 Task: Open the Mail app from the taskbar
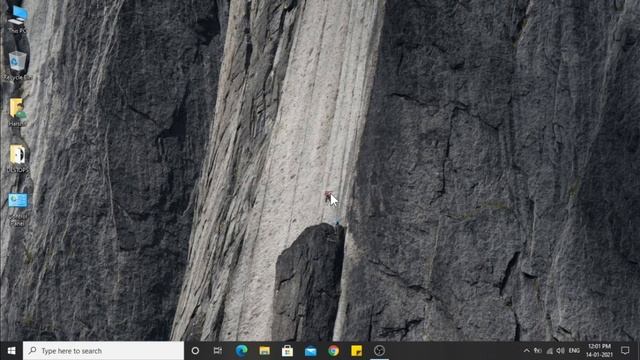click(x=311, y=351)
